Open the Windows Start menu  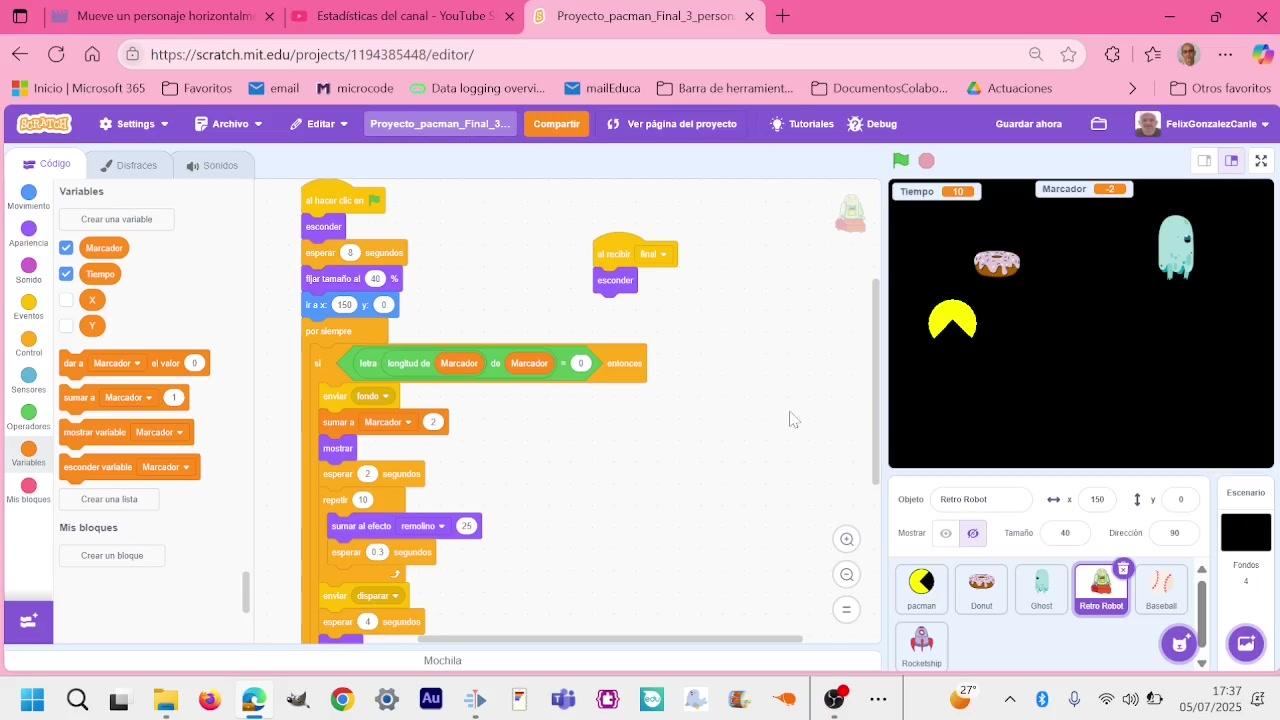pos(32,699)
